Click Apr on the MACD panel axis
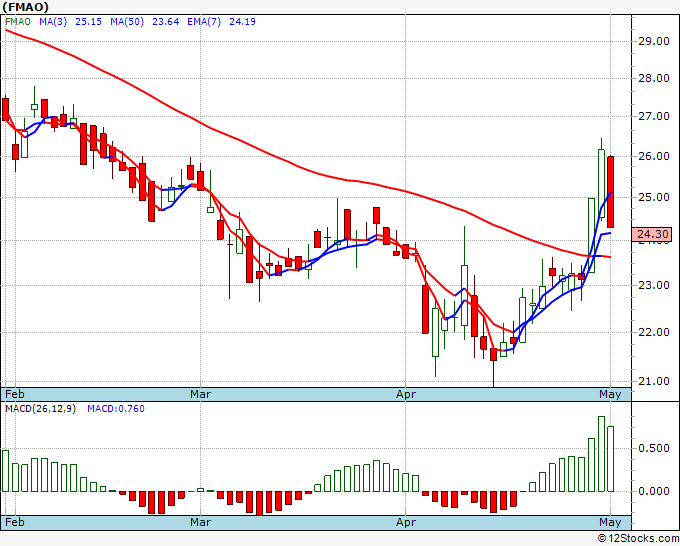Screen dimensions: 680x546 point(406,522)
